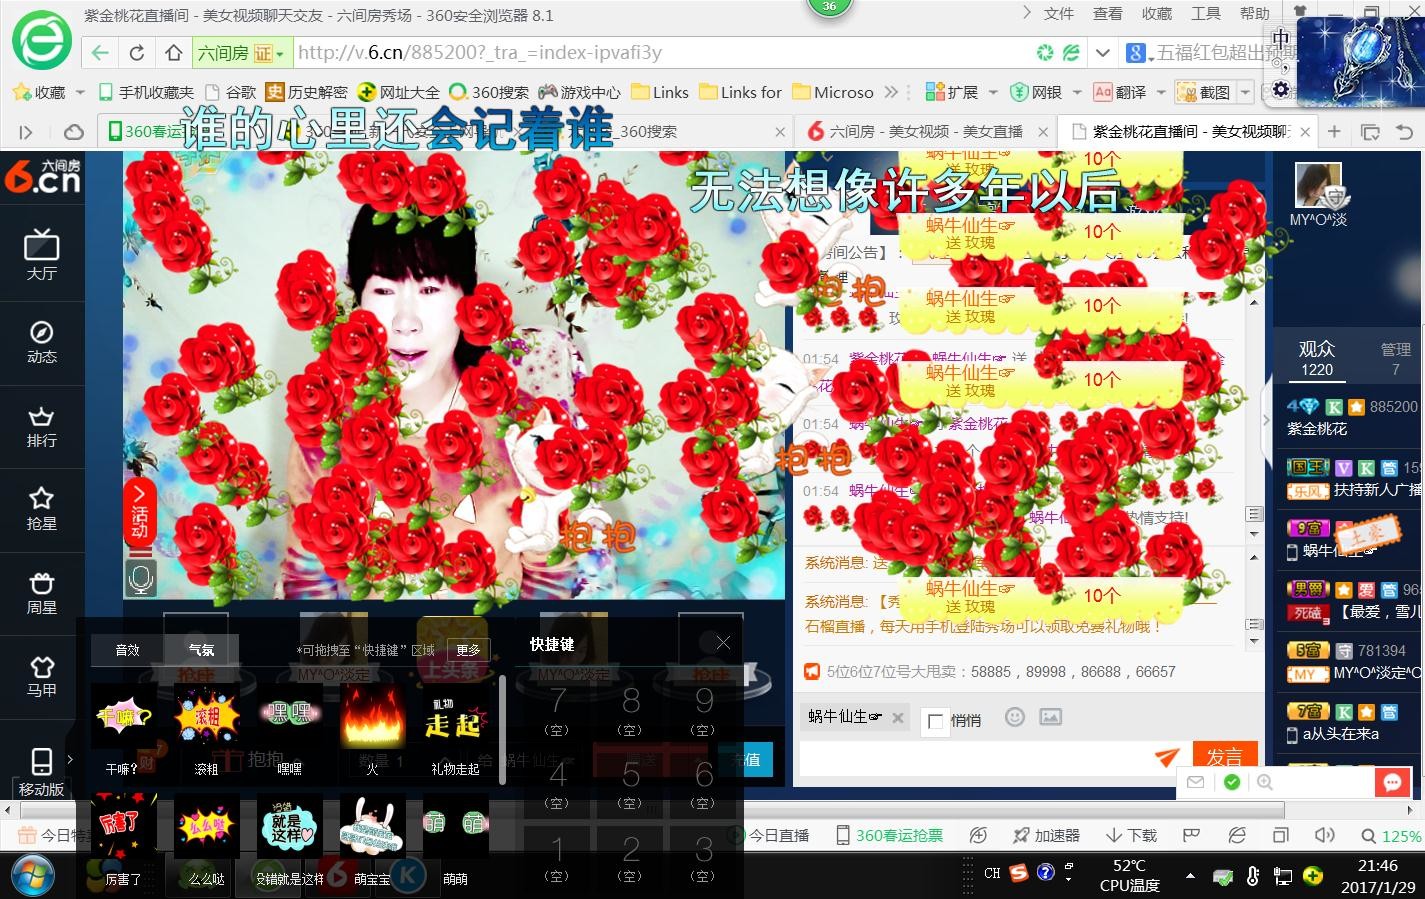Toggle browser sound mute speaker icon
Screen dimensions: 1425x899
(x=1325, y=835)
